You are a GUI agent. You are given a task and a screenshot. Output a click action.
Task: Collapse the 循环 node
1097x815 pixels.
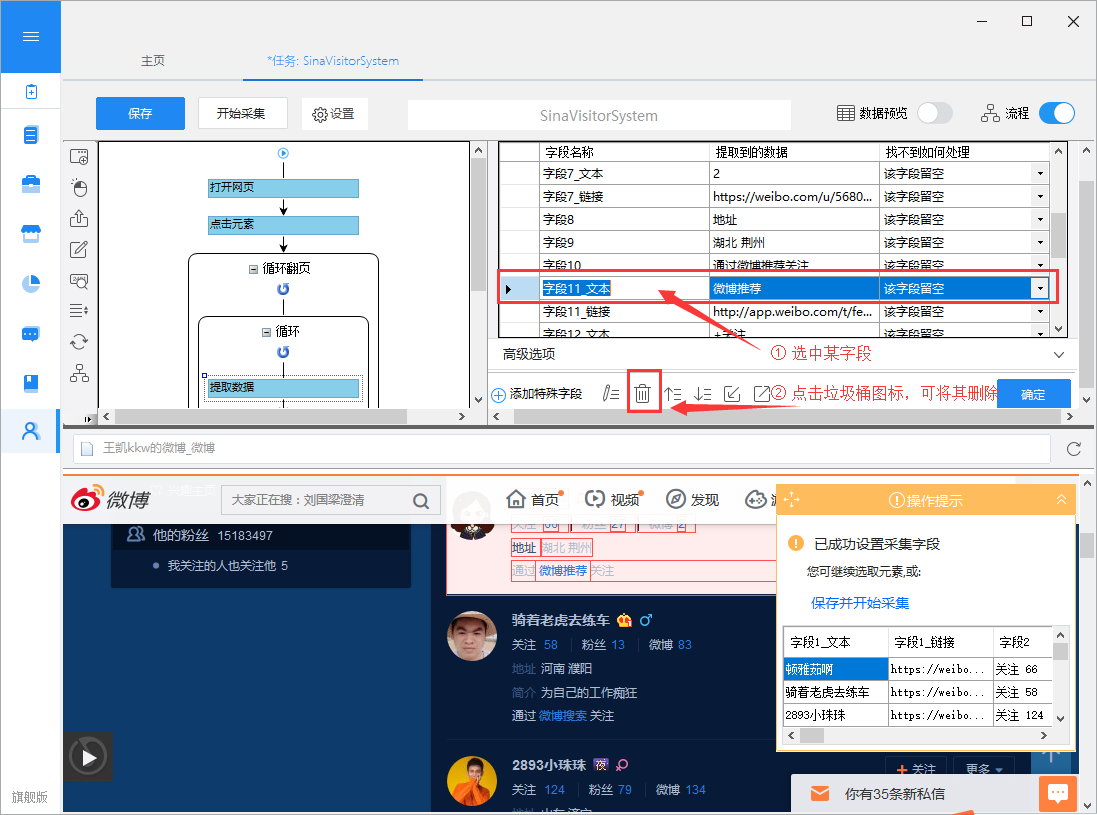pyautogui.click(x=266, y=332)
